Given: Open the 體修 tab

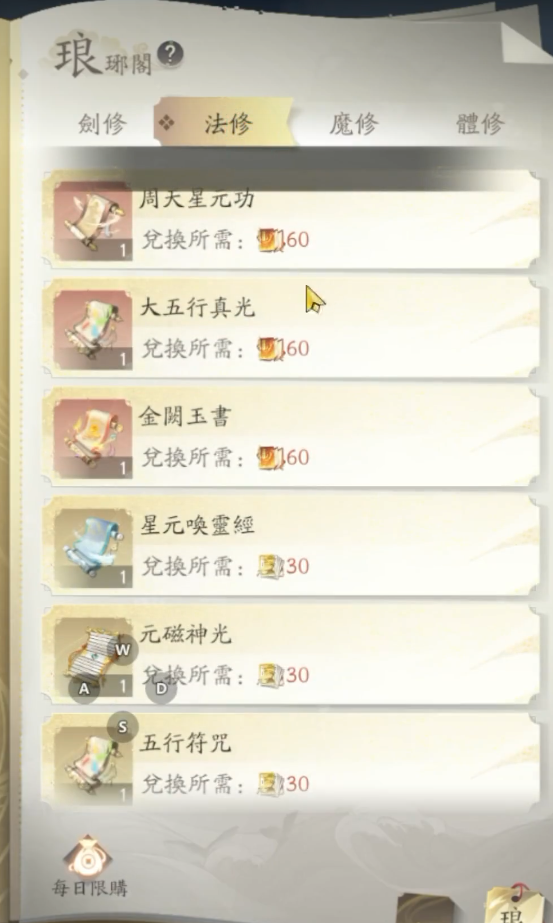Looking at the screenshot, I should click(x=480, y=124).
